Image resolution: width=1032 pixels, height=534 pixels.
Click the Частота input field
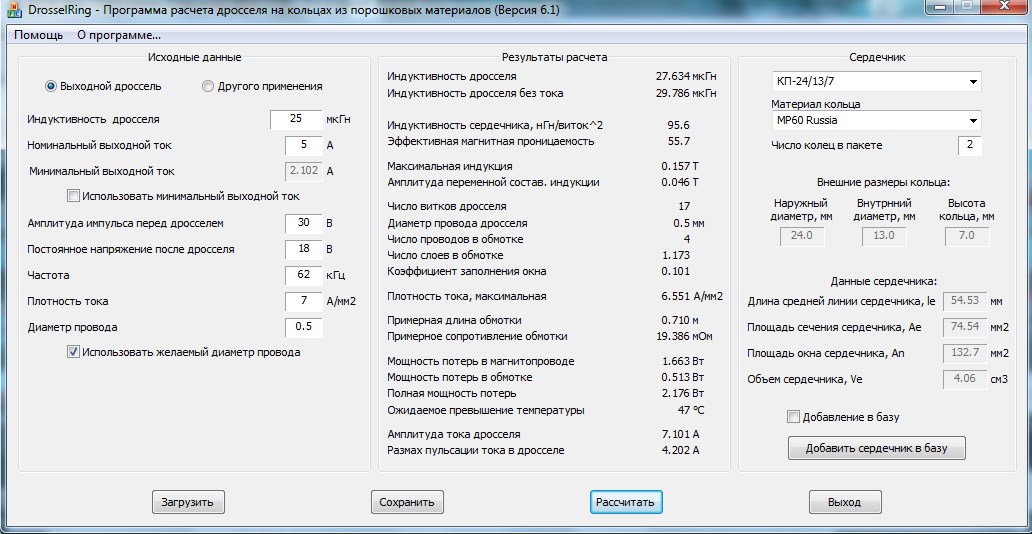303,275
